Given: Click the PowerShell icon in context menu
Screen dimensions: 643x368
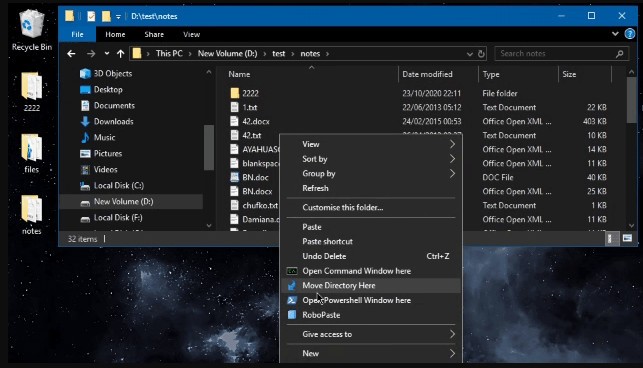Looking at the screenshot, I should click(292, 300).
